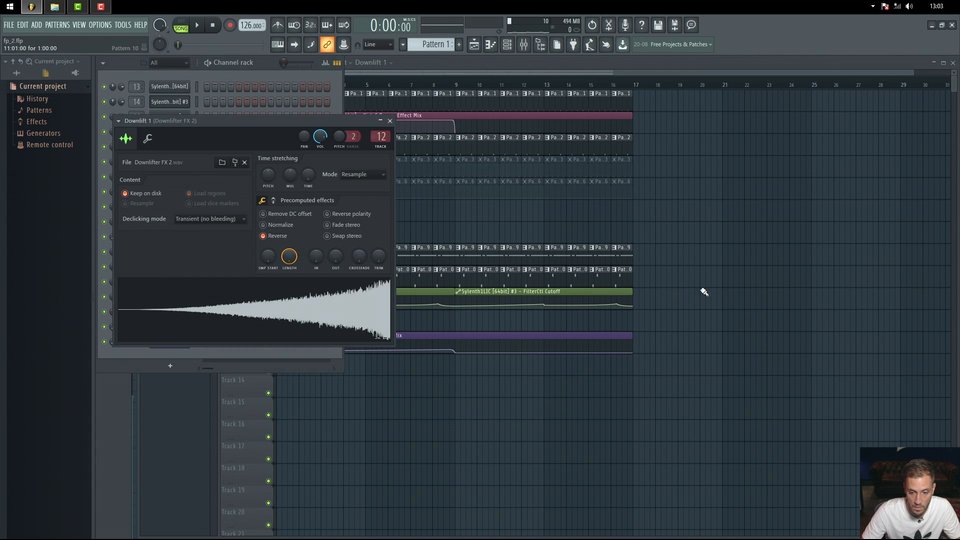Open the PATTERNS menu
Image resolution: width=960 pixels, height=540 pixels.
[57, 25]
